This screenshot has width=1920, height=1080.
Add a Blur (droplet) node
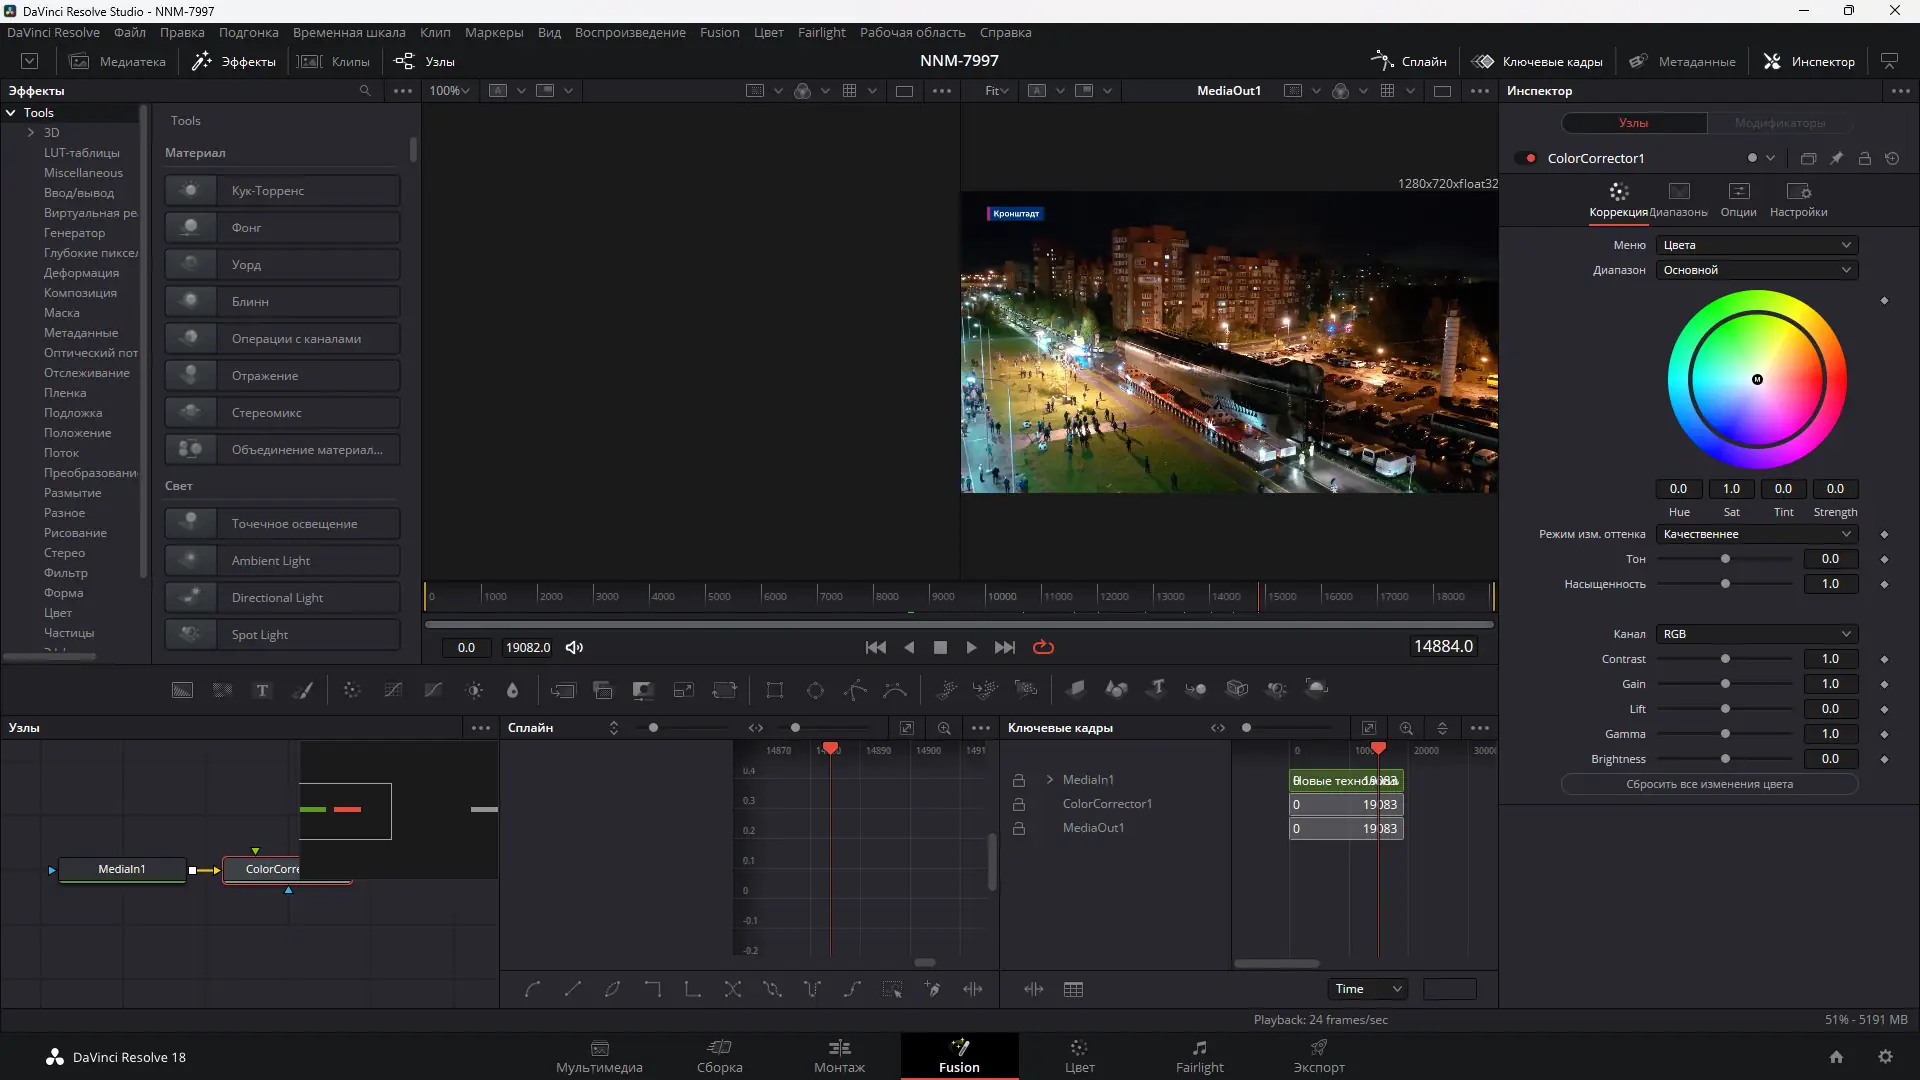coord(513,690)
